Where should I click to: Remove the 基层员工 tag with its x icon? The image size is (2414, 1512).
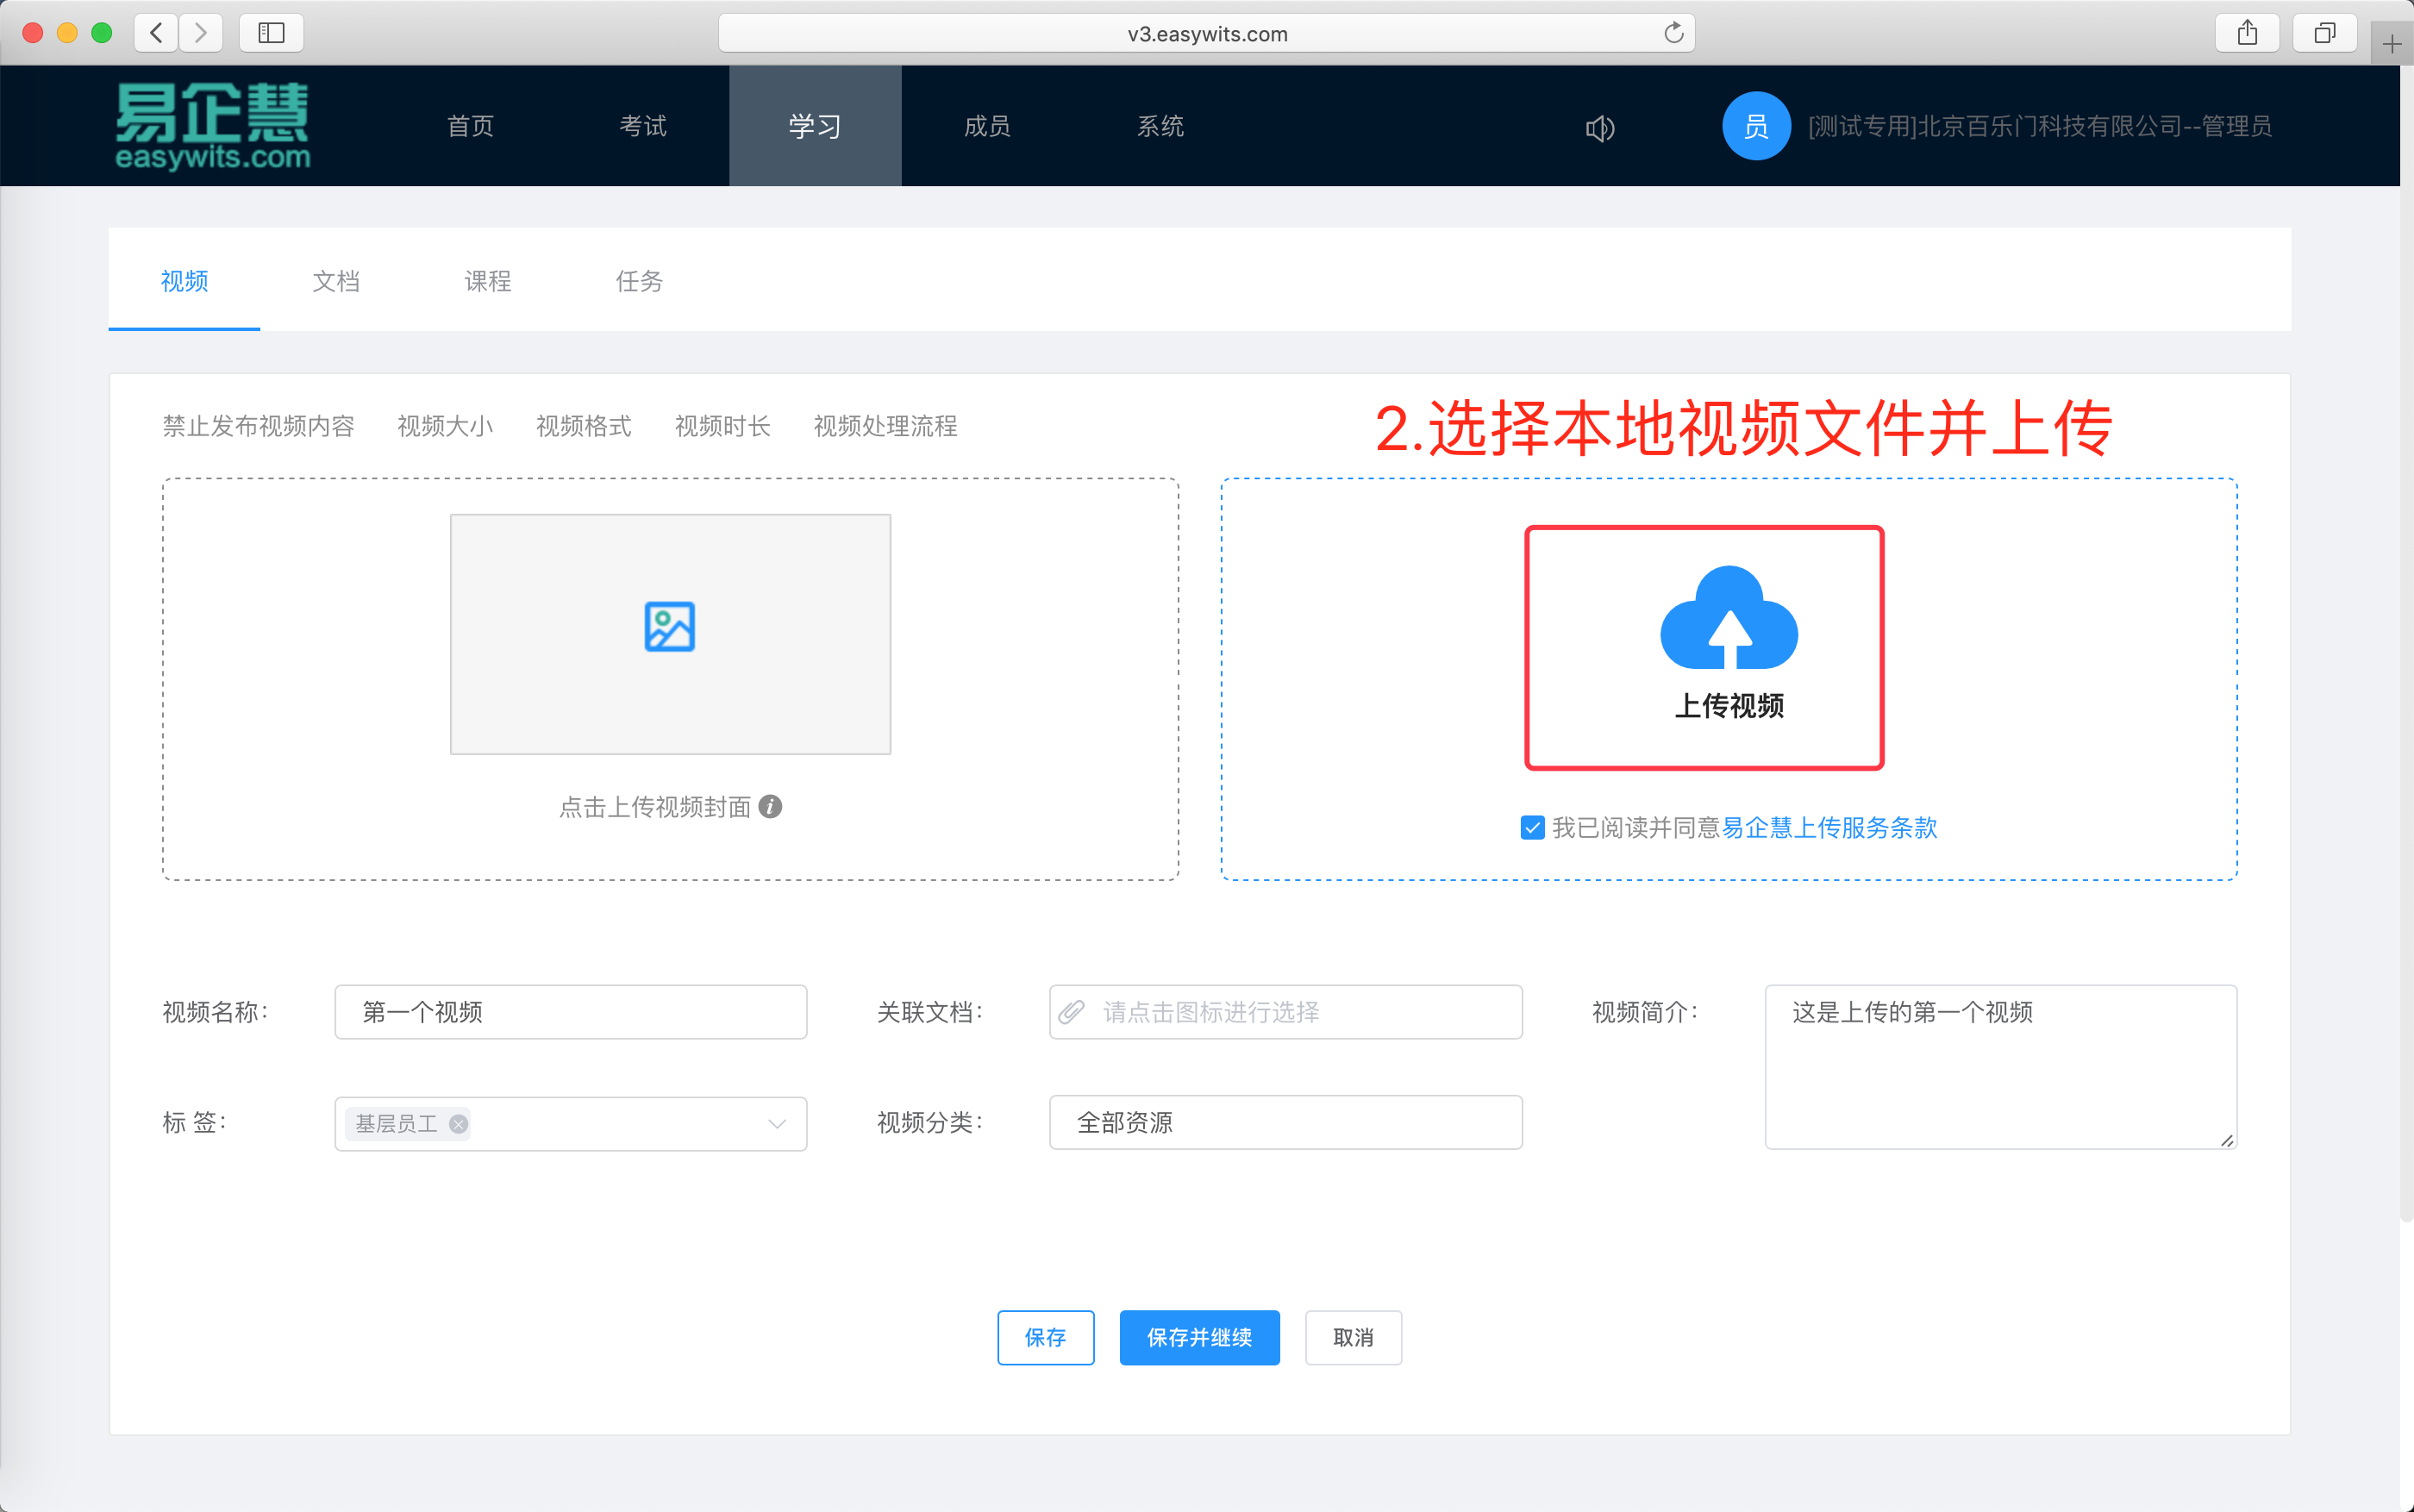(x=458, y=1124)
